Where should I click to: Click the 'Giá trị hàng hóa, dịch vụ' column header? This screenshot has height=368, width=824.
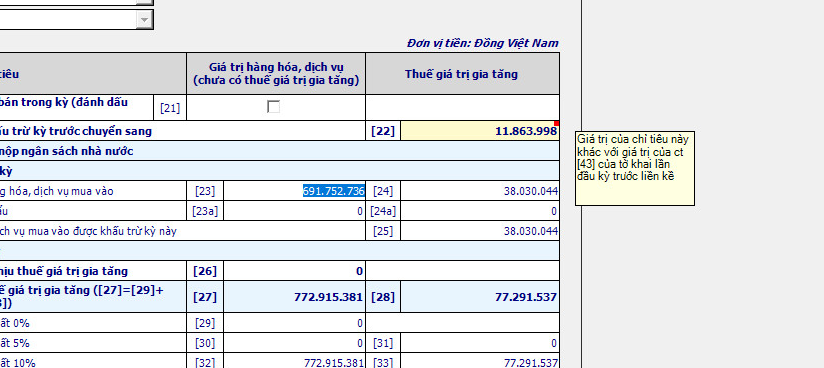point(276,74)
